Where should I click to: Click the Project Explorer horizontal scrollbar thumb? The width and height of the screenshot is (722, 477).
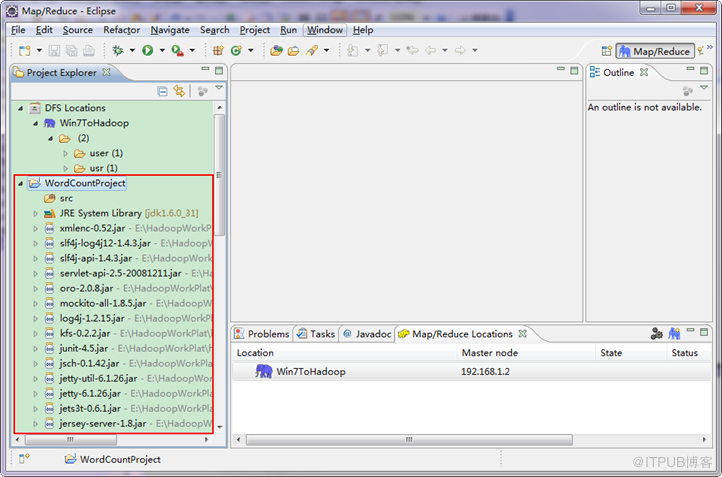70,440
